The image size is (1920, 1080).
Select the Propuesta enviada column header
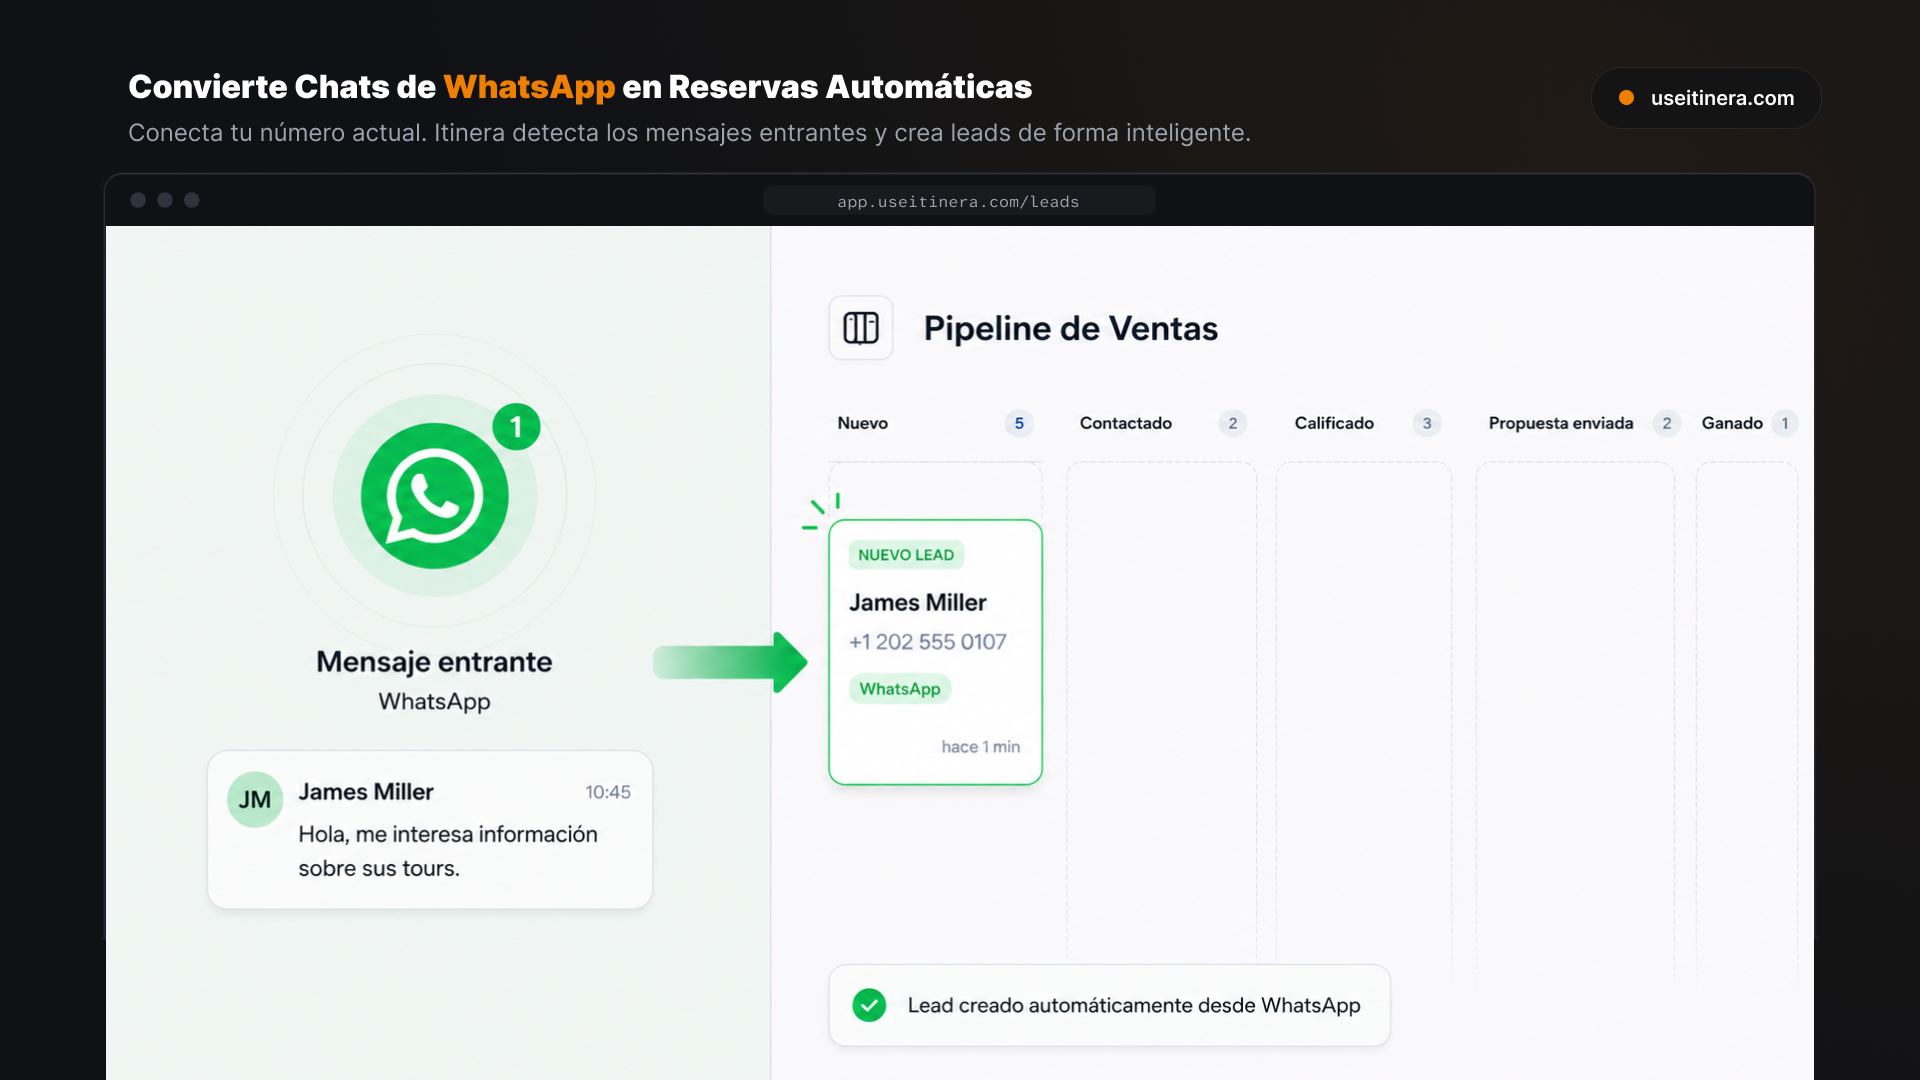tap(1560, 423)
